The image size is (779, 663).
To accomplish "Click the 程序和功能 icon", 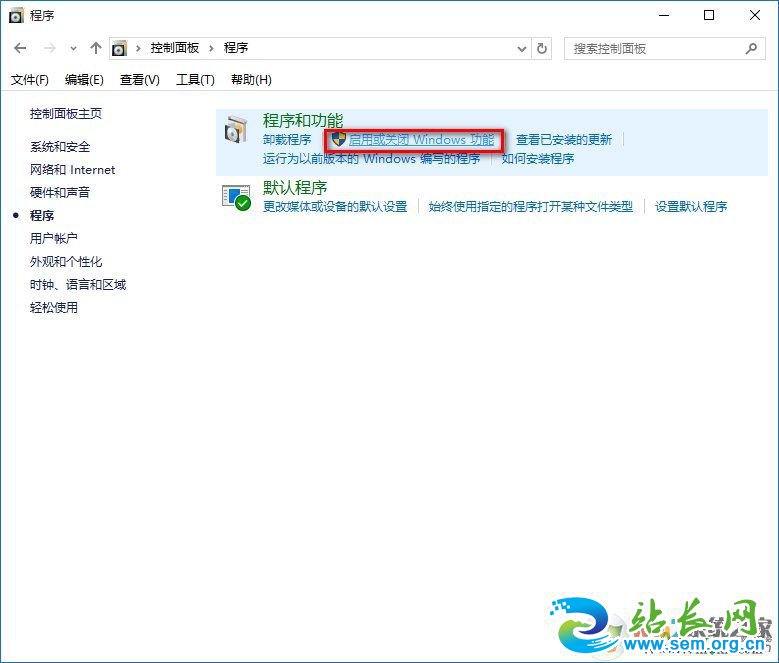I will (235, 130).
